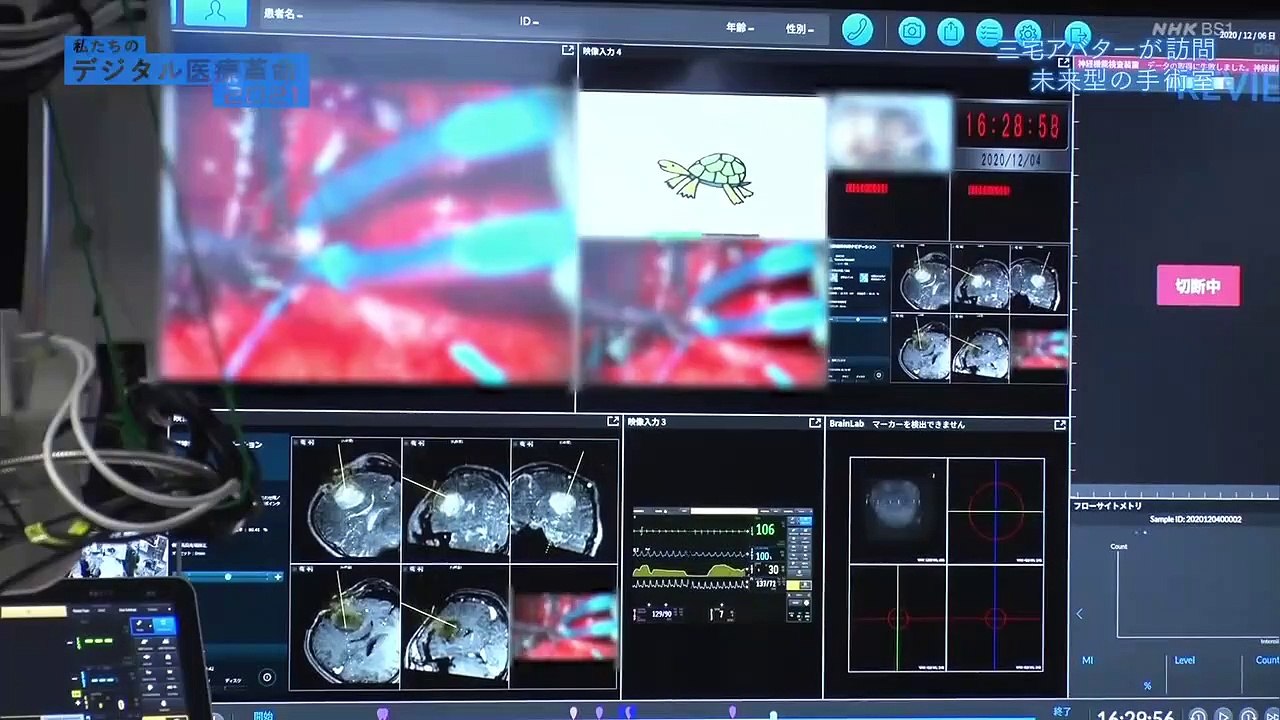Open the top-middle MRI slice in the lower panel
Screen dimensions: 1280x720
[x=456, y=500]
